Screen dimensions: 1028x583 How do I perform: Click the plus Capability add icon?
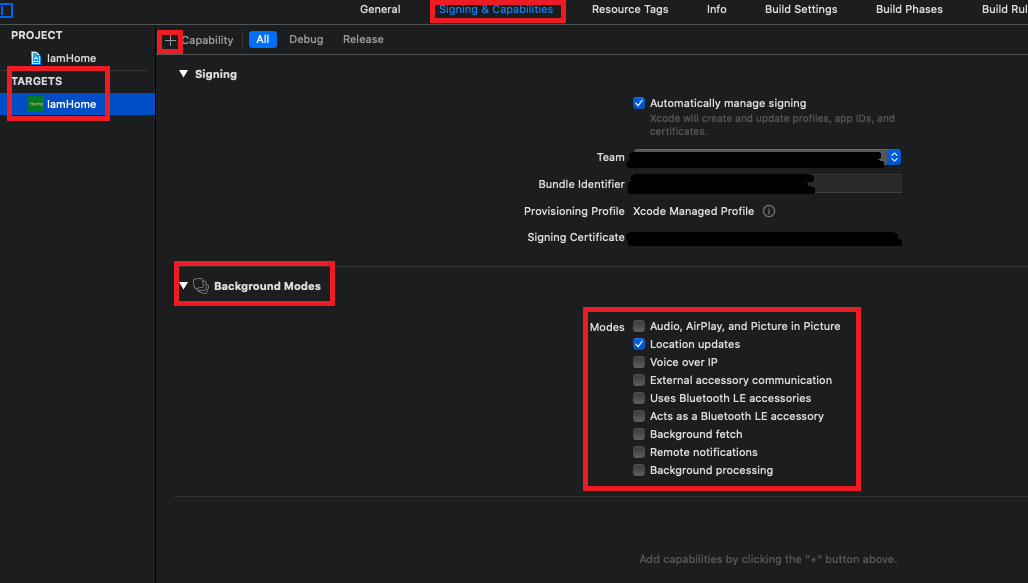170,41
